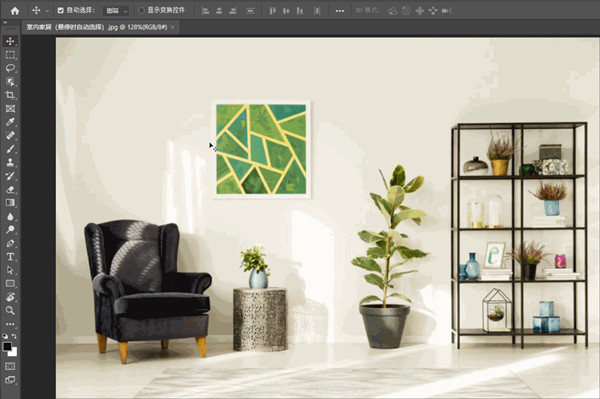Image resolution: width=600 pixels, height=399 pixels.
Task: Align right edges in options bar
Action: tap(233, 11)
